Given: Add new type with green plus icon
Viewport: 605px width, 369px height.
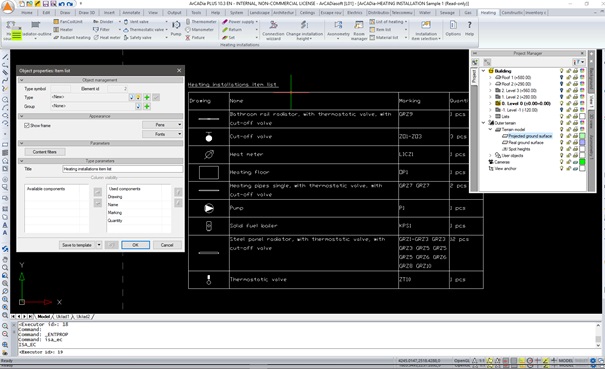Looking at the screenshot, I should [147, 97].
